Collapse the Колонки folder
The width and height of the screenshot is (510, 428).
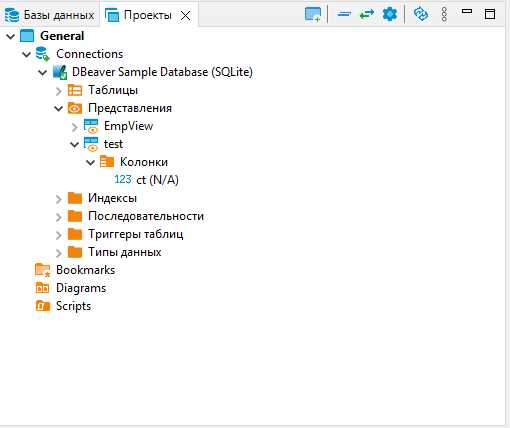(x=91, y=162)
